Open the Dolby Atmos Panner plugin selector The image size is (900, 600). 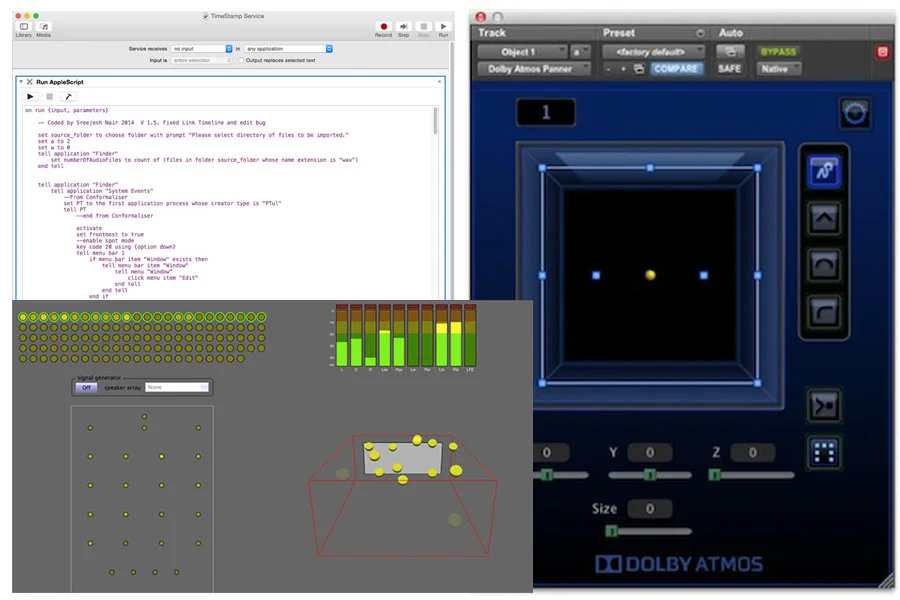coord(534,69)
